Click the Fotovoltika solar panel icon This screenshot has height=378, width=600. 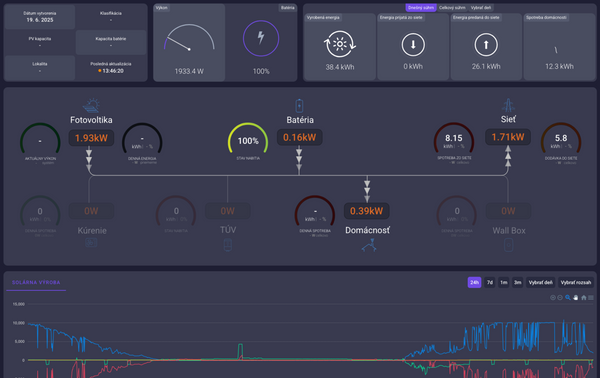click(91, 105)
